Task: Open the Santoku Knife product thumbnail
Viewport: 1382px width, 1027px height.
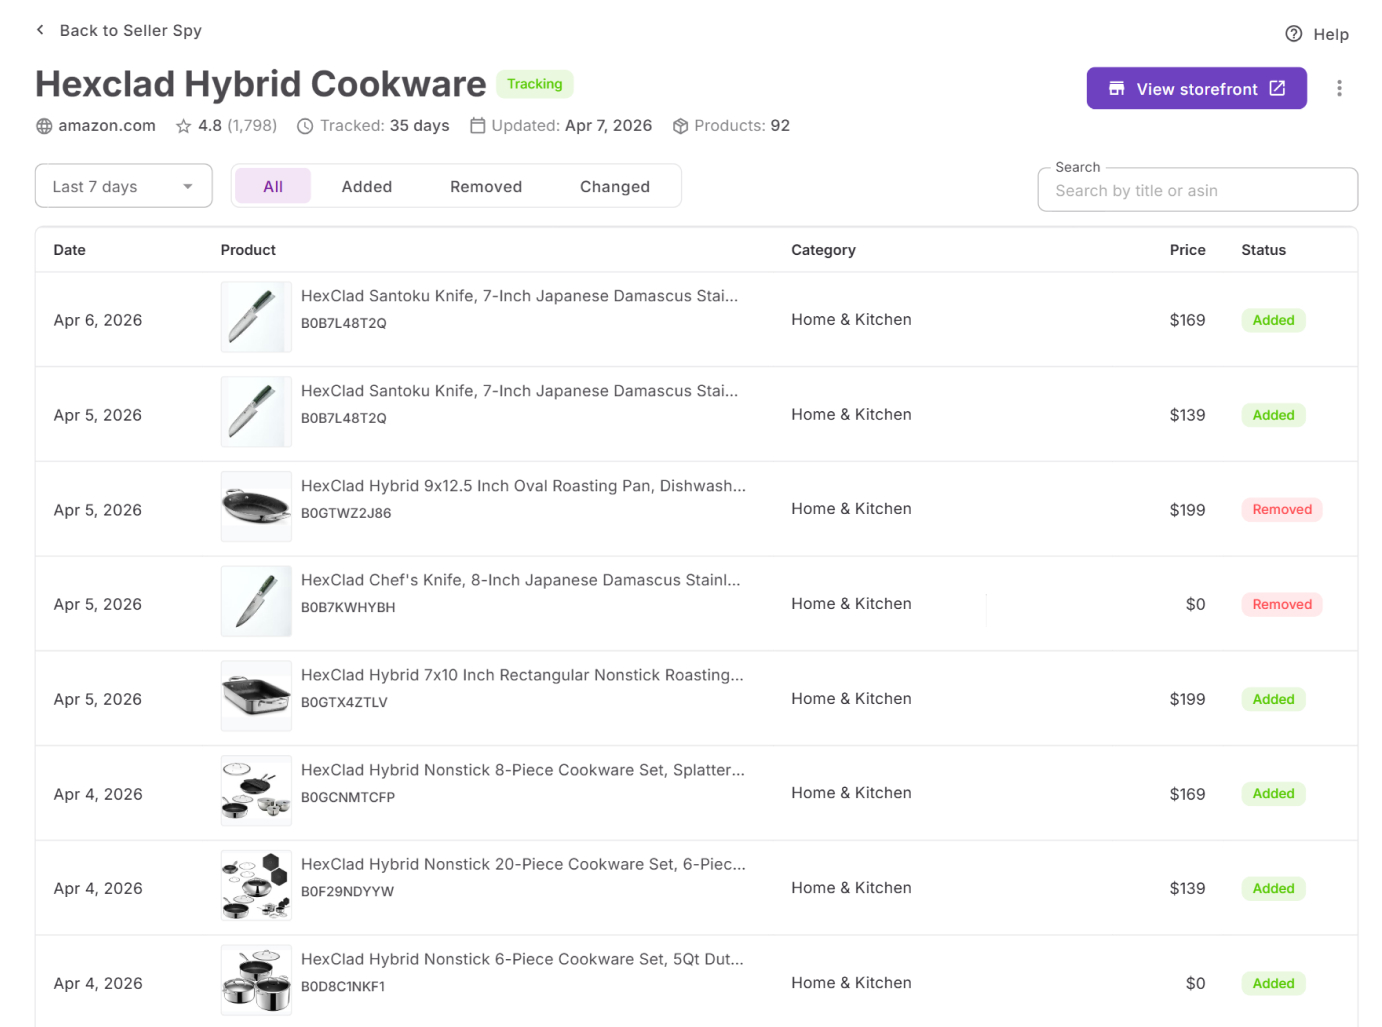Action: (x=256, y=317)
